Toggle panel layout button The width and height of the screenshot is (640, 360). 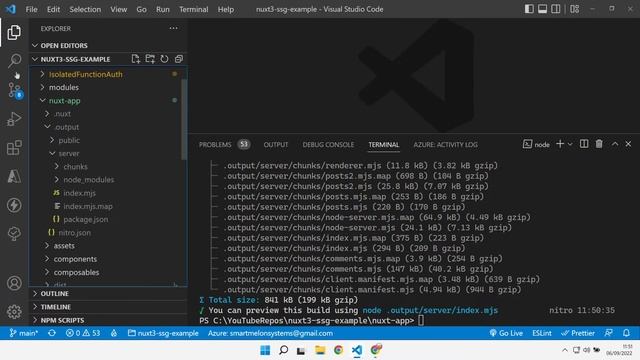542,9
